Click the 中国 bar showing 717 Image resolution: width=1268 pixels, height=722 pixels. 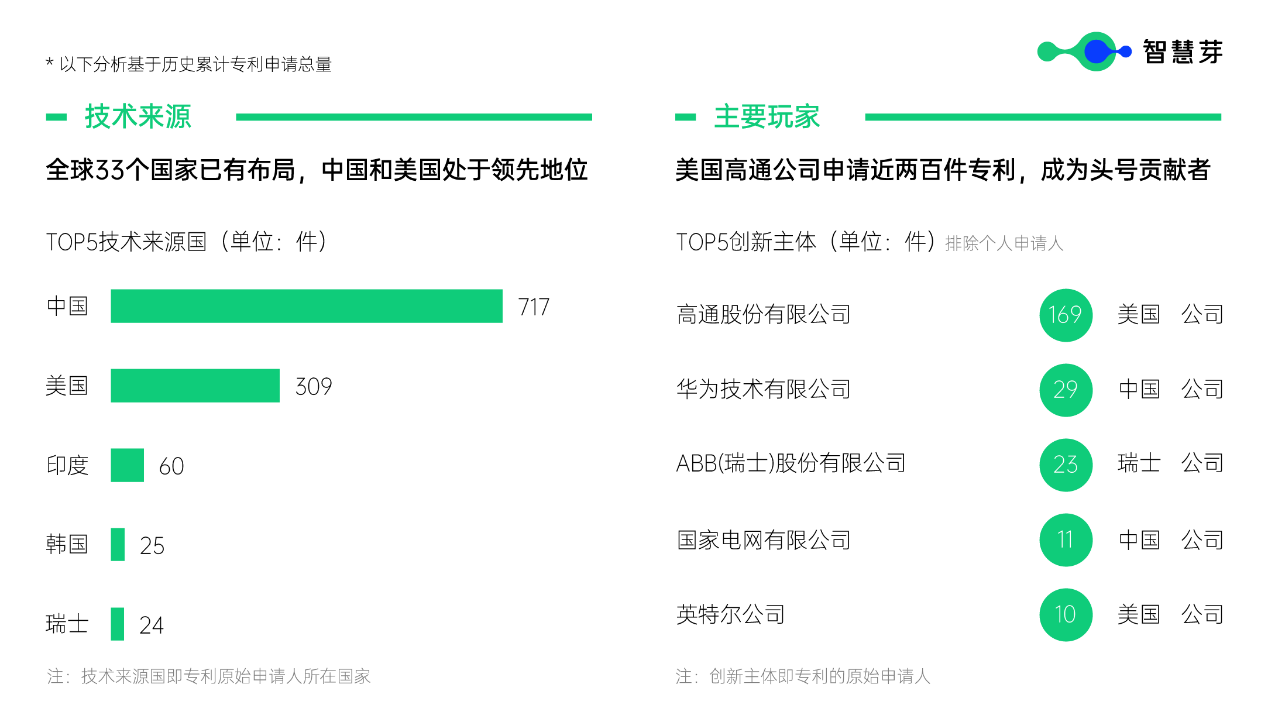pyautogui.click(x=306, y=306)
